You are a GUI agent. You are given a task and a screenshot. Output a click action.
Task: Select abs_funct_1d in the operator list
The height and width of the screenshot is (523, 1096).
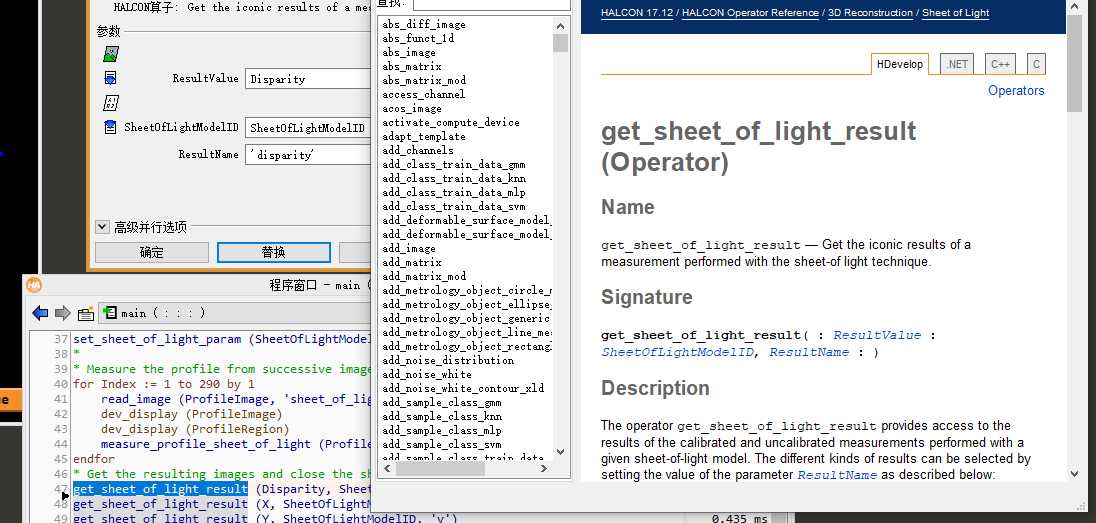click(x=418, y=38)
